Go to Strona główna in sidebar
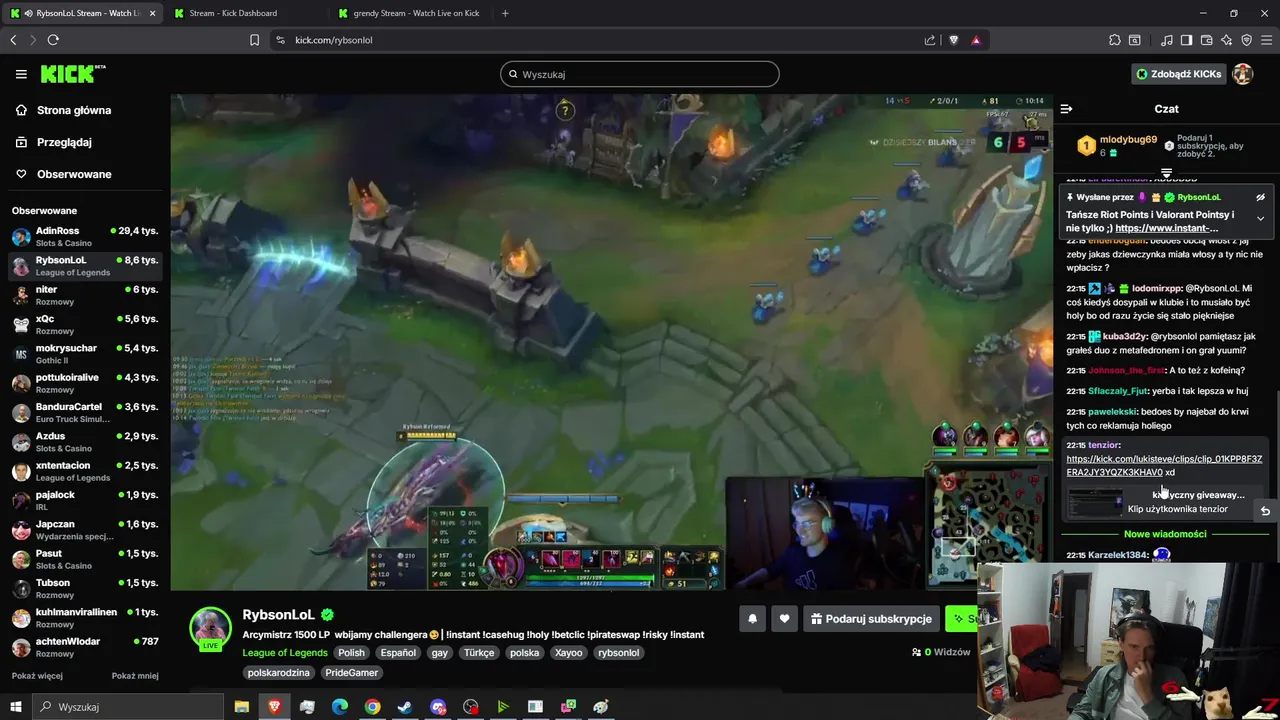Image resolution: width=1280 pixels, height=720 pixels. (64, 110)
